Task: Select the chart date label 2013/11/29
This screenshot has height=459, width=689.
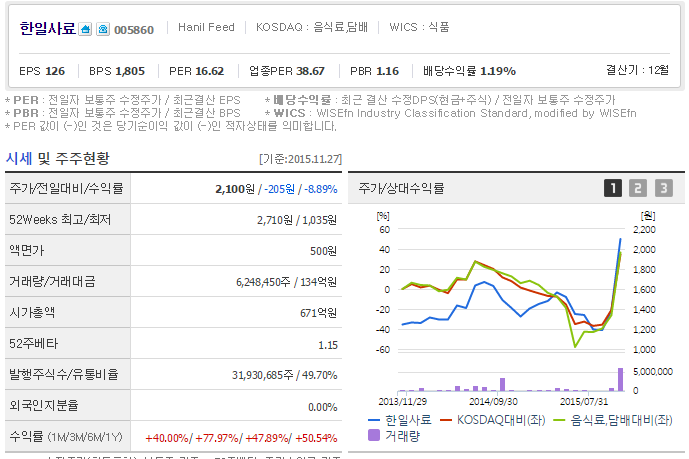Action: pos(403,401)
